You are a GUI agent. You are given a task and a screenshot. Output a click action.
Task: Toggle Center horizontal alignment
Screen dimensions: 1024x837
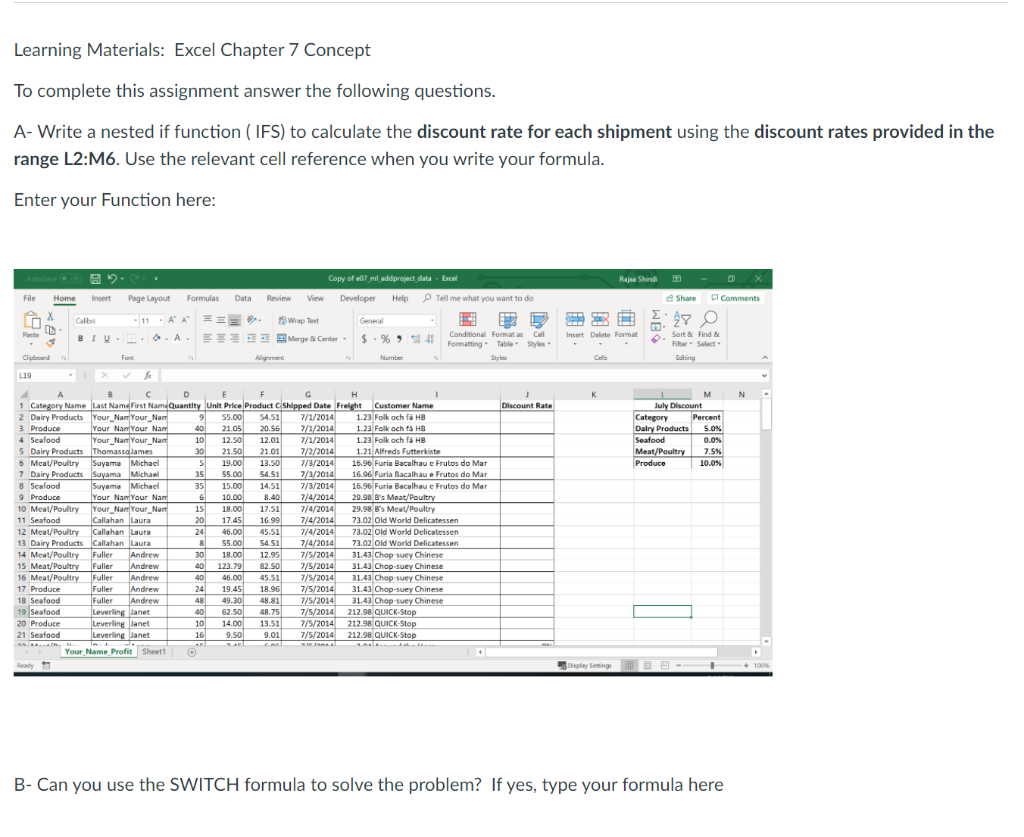pyautogui.click(x=221, y=338)
